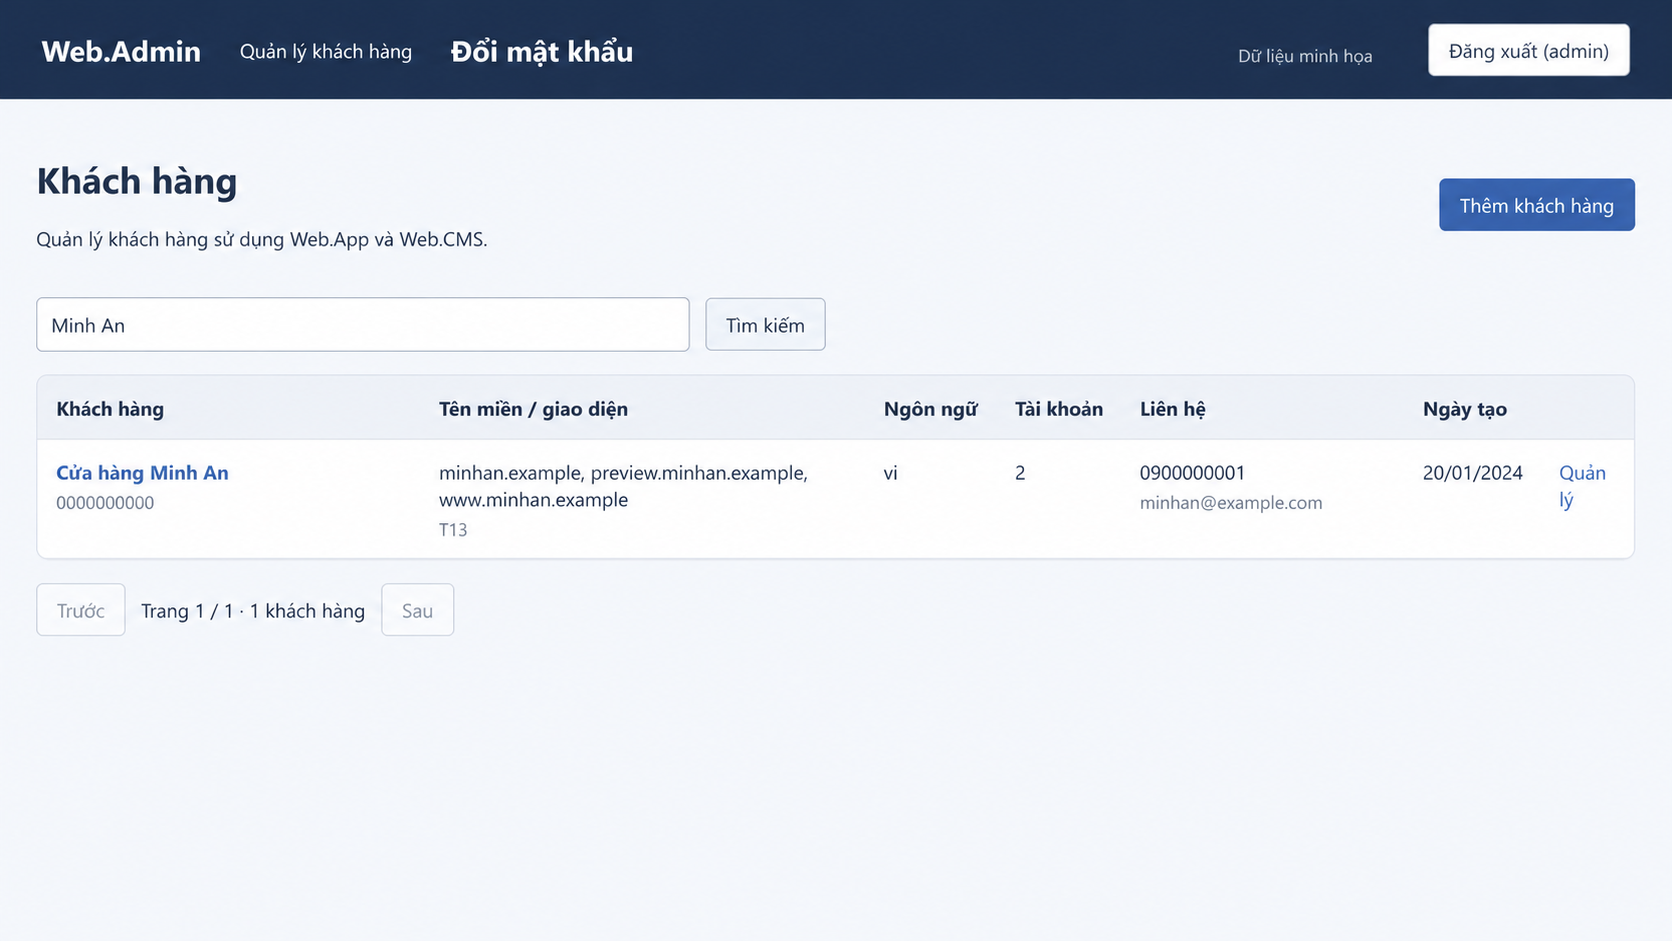Open the Web.Admin home logo
This screenshot has height=941, width=1672.
point(121,51)
